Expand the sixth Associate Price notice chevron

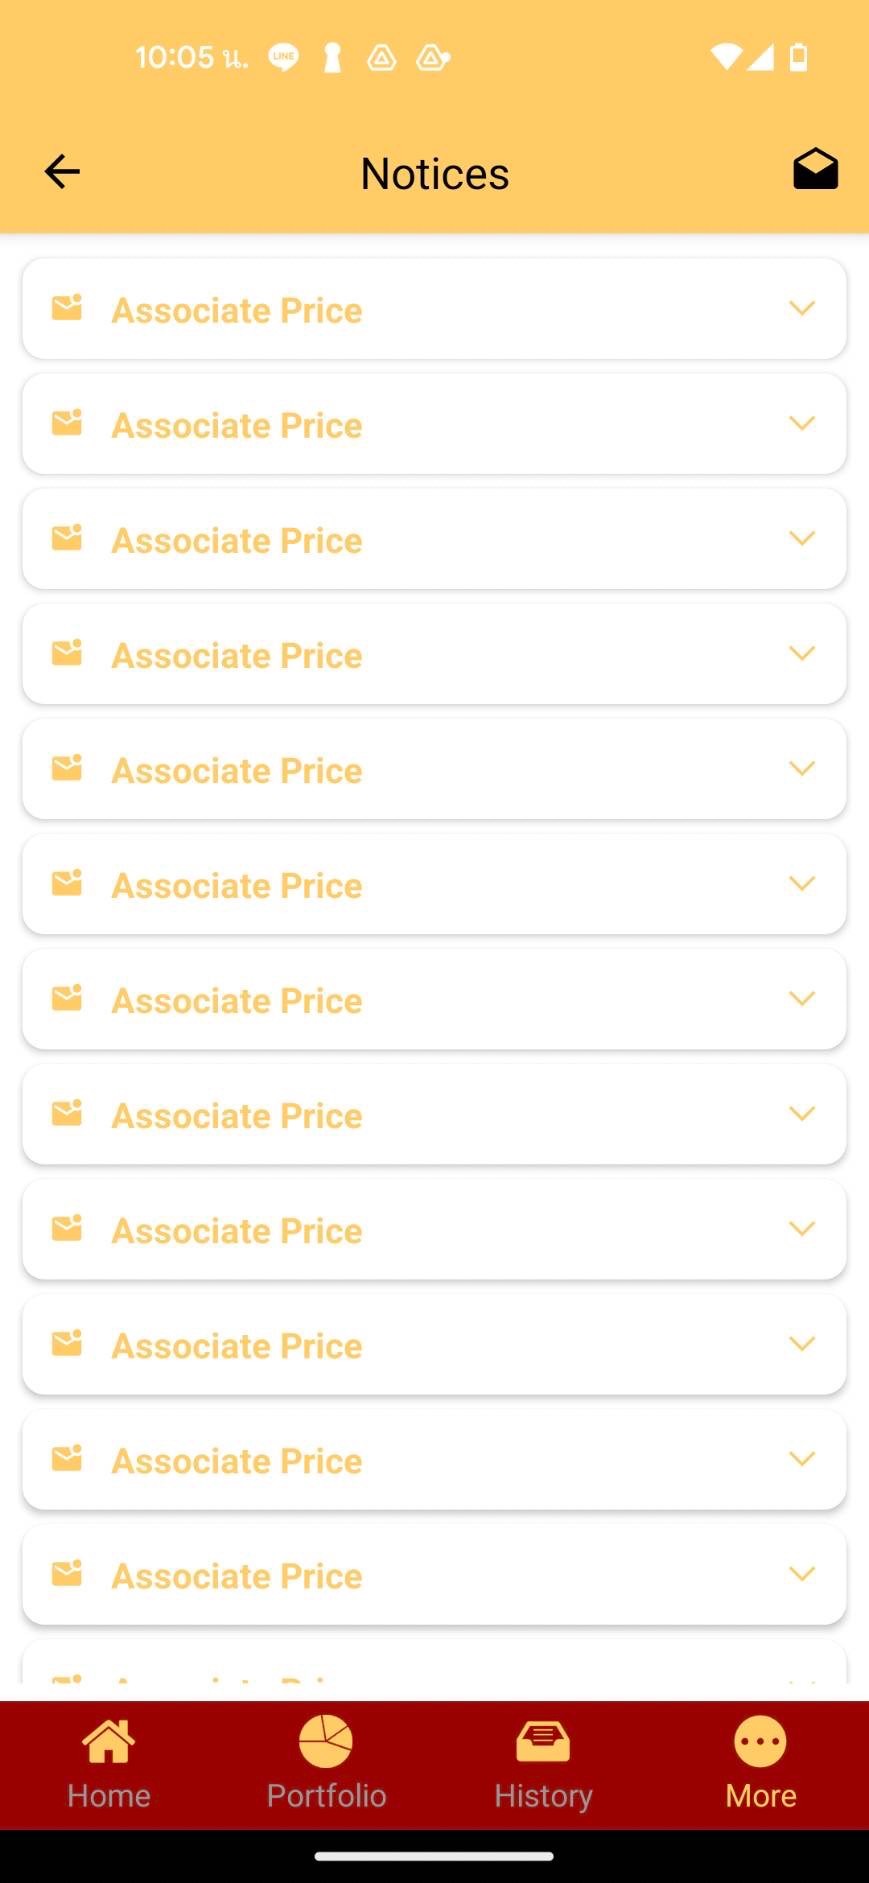click(x=802, y=883)
